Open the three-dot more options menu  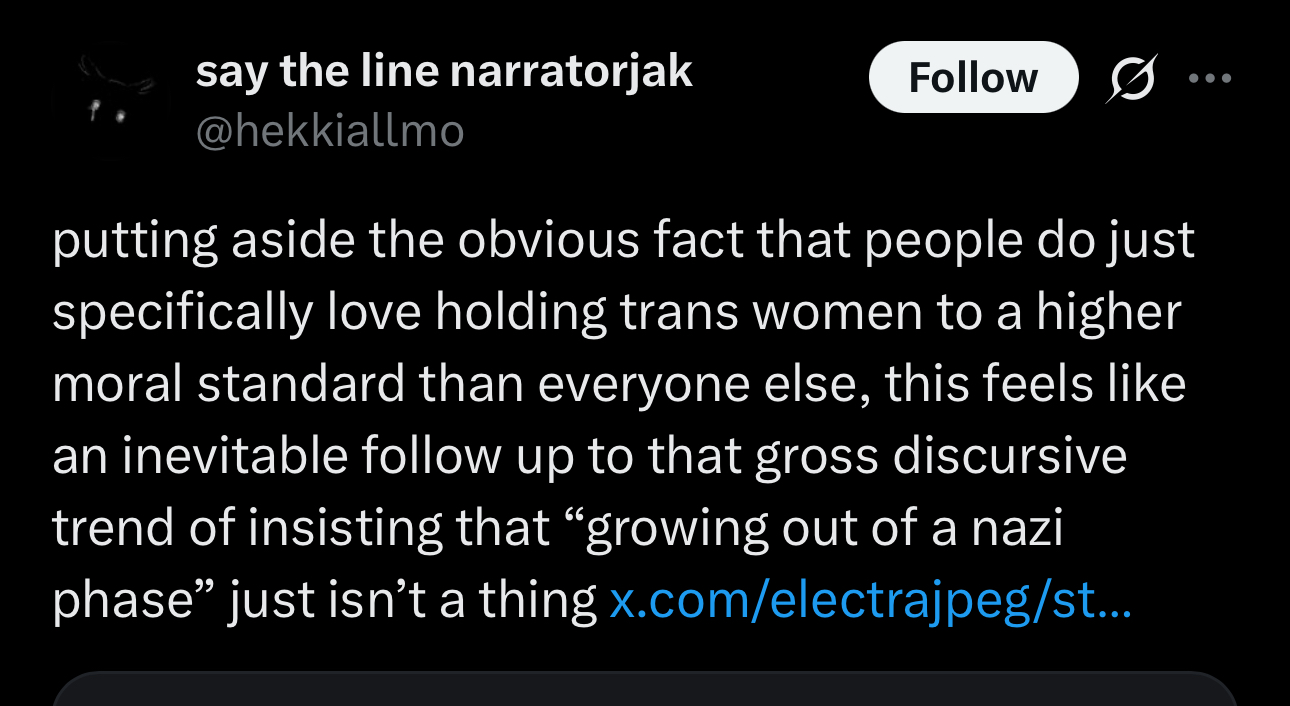[x=1211, y=78]
